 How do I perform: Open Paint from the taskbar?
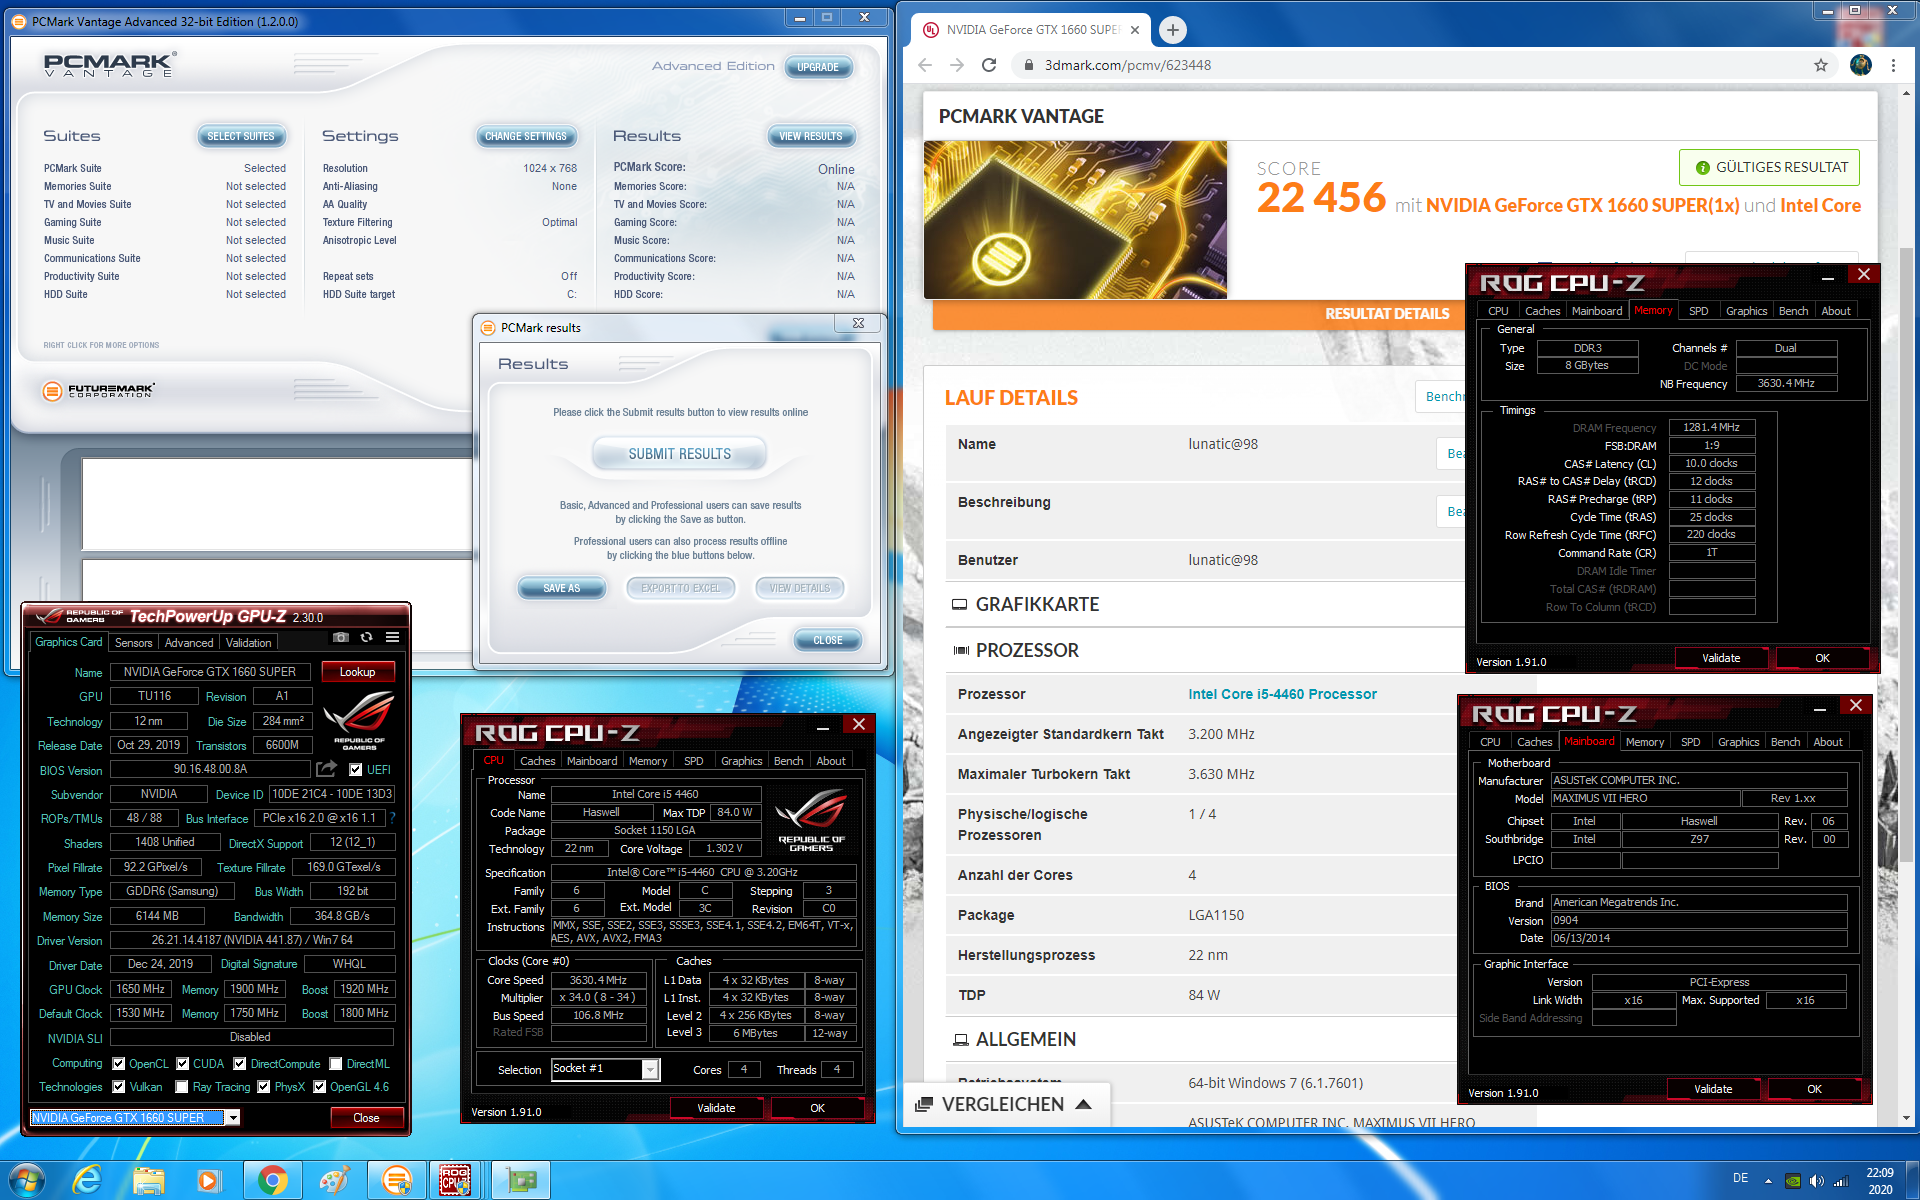click(334, 1180)
